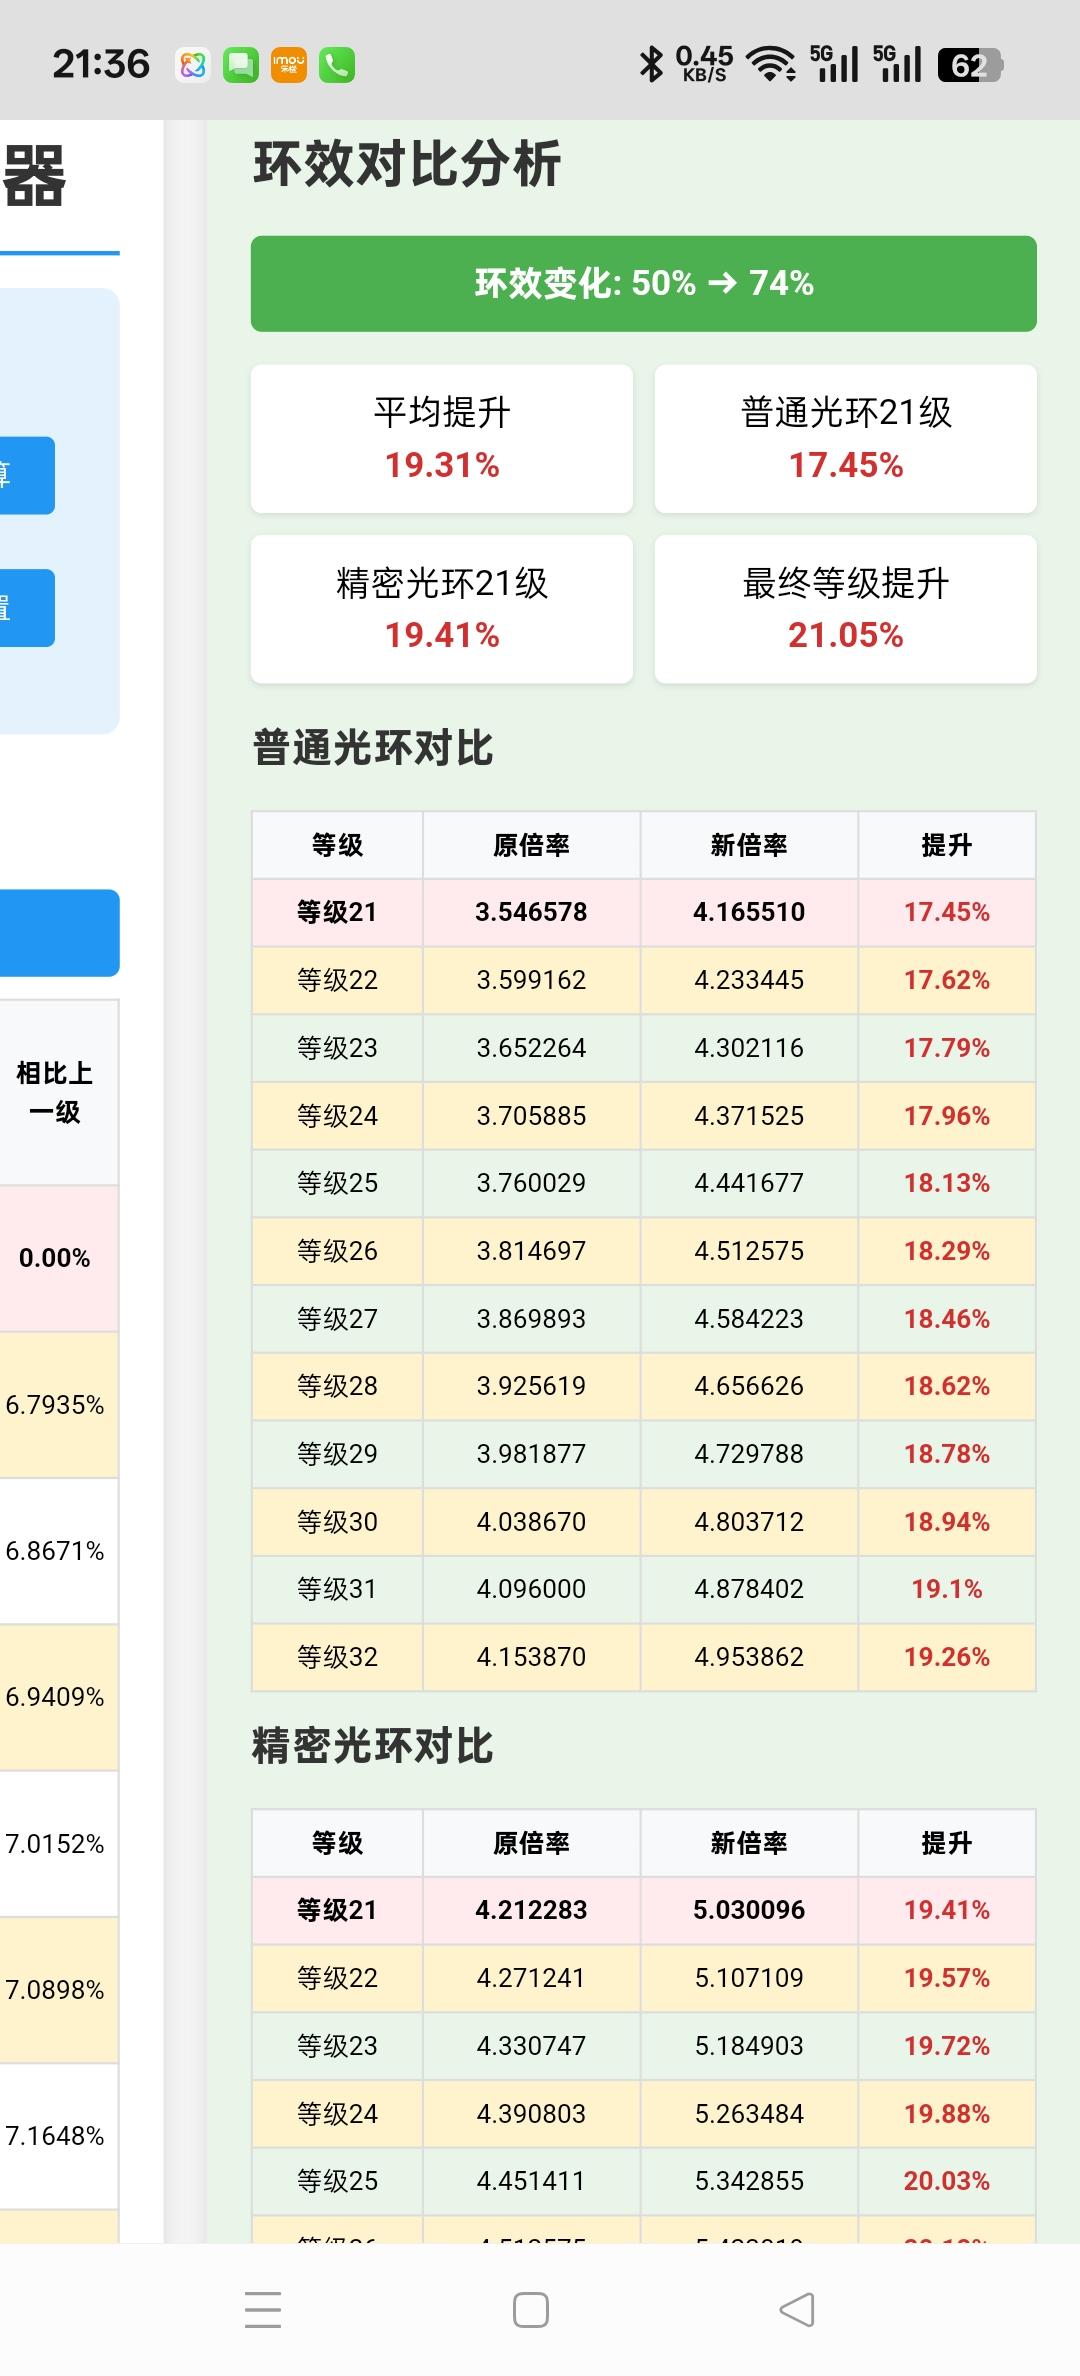Click 原倍率 header in 普通光环 table
This screenshot has height=2376, width=1080.
tap(531, 846)
